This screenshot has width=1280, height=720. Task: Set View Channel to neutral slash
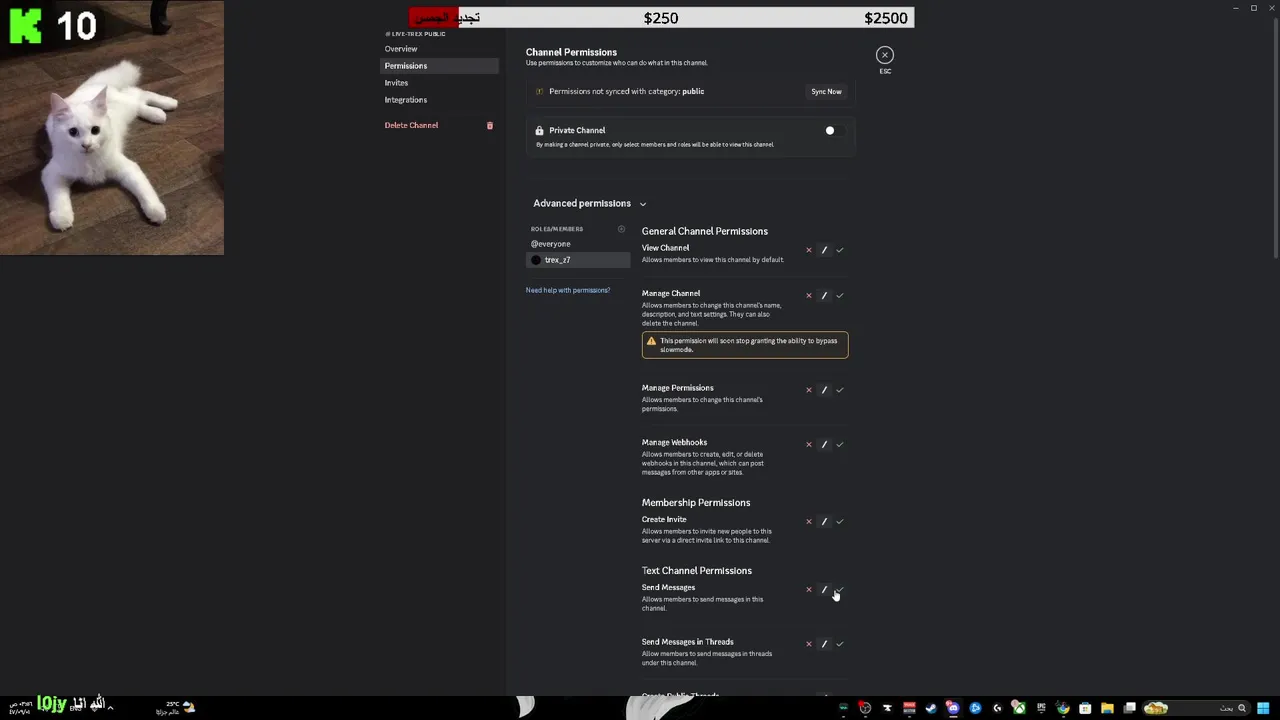[x=824, y=250]
